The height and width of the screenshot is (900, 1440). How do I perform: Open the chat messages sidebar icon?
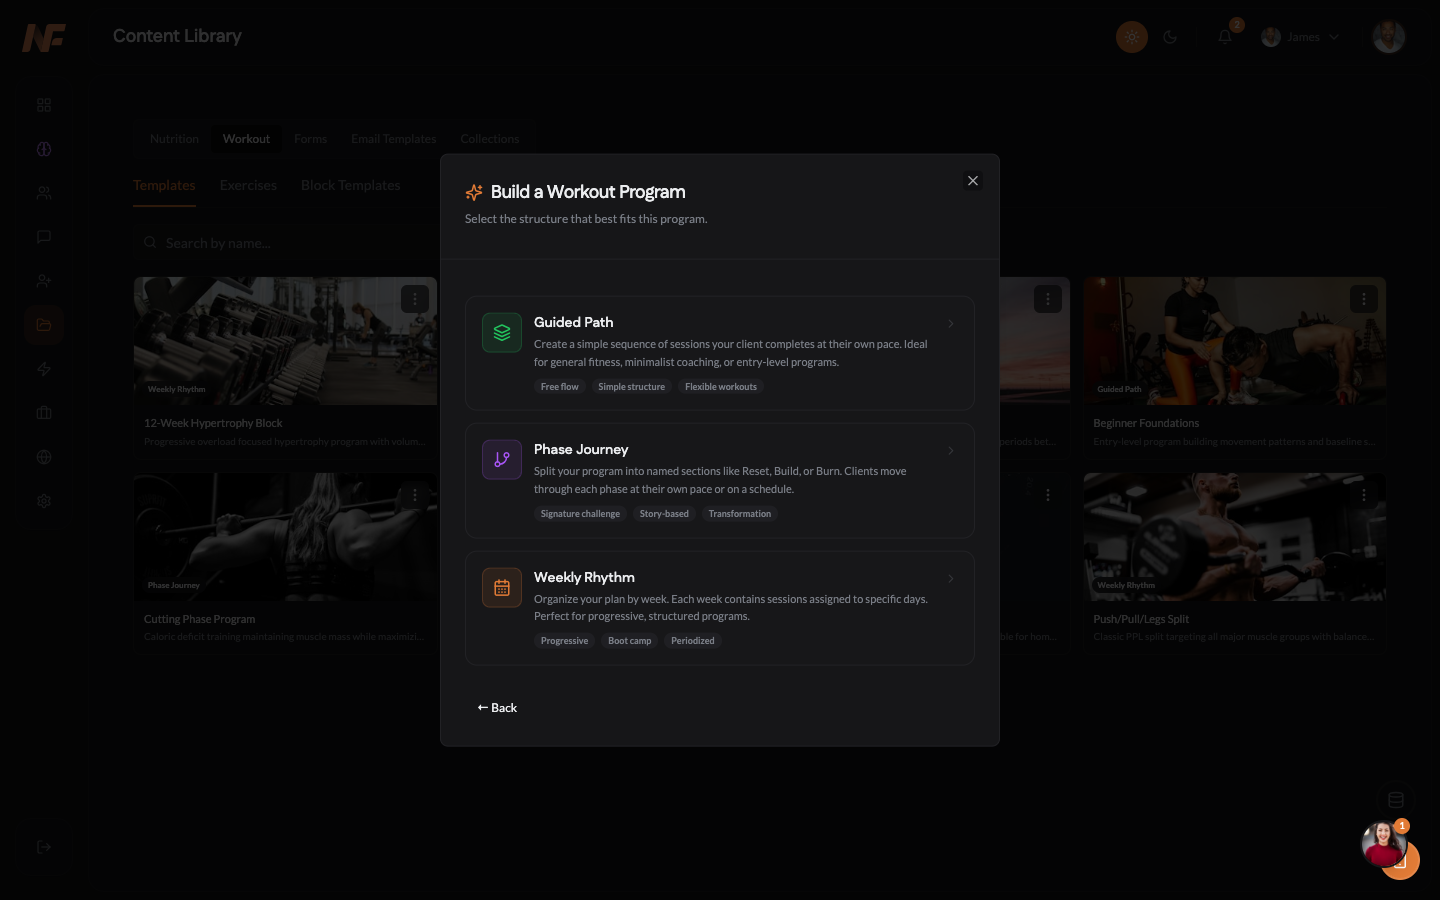tap(44, 237)
